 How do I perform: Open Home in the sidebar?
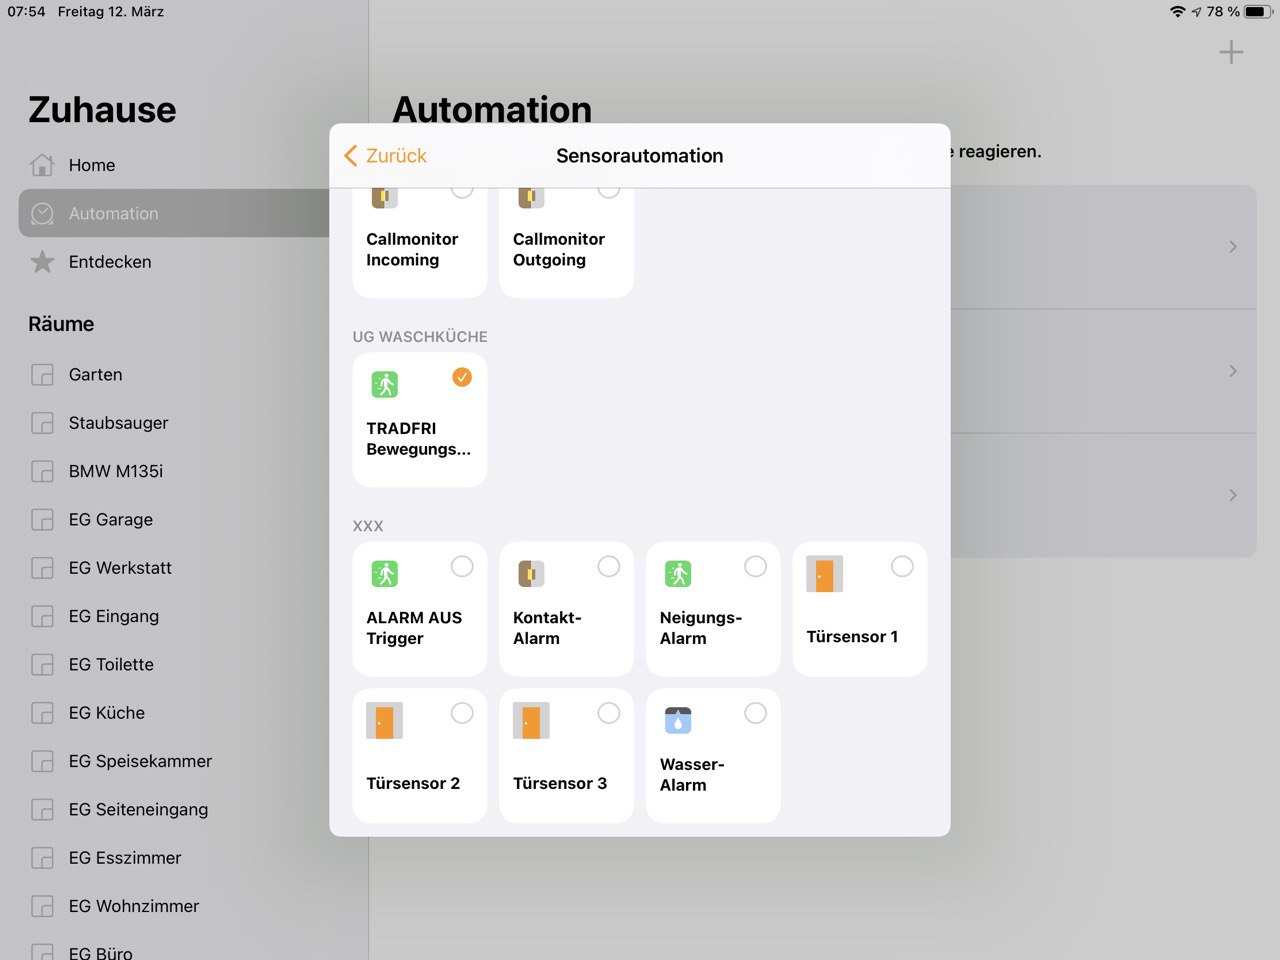(x=91, y=165)
